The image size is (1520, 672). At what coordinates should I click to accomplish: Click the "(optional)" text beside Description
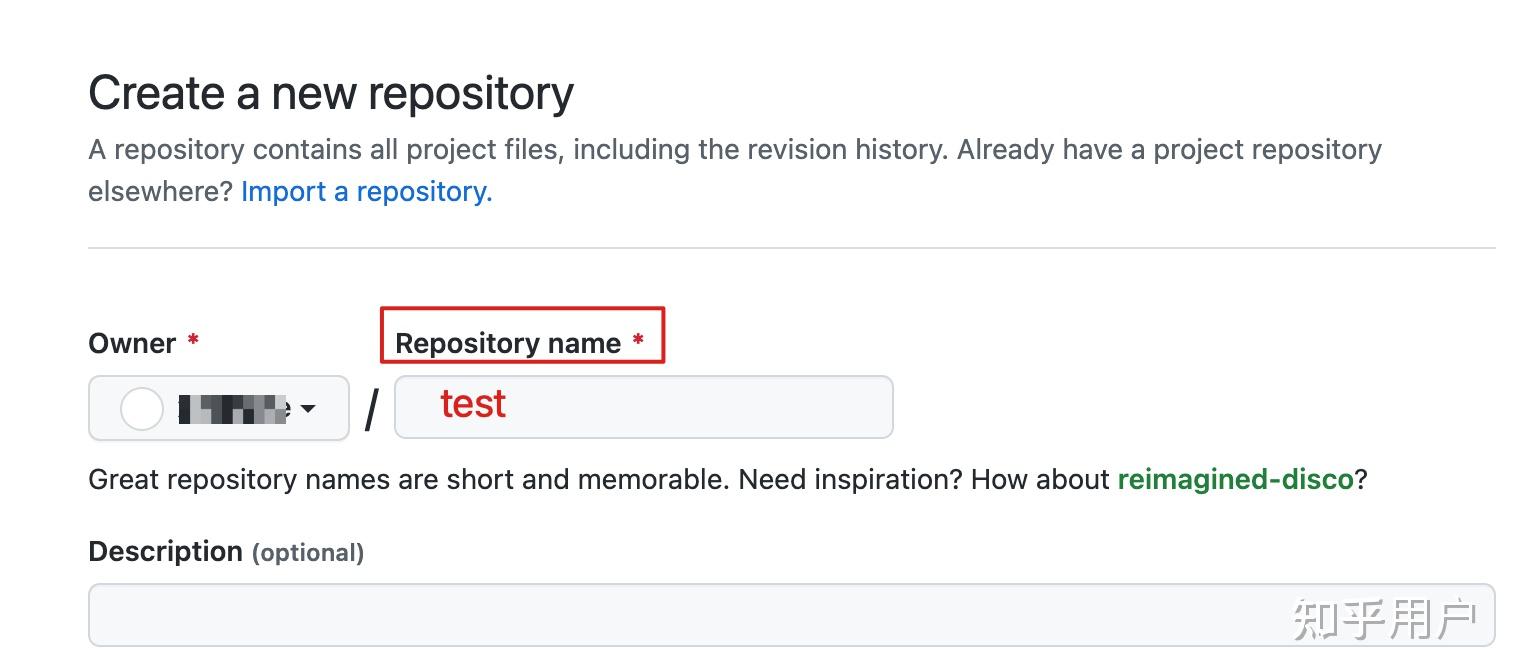308,553
